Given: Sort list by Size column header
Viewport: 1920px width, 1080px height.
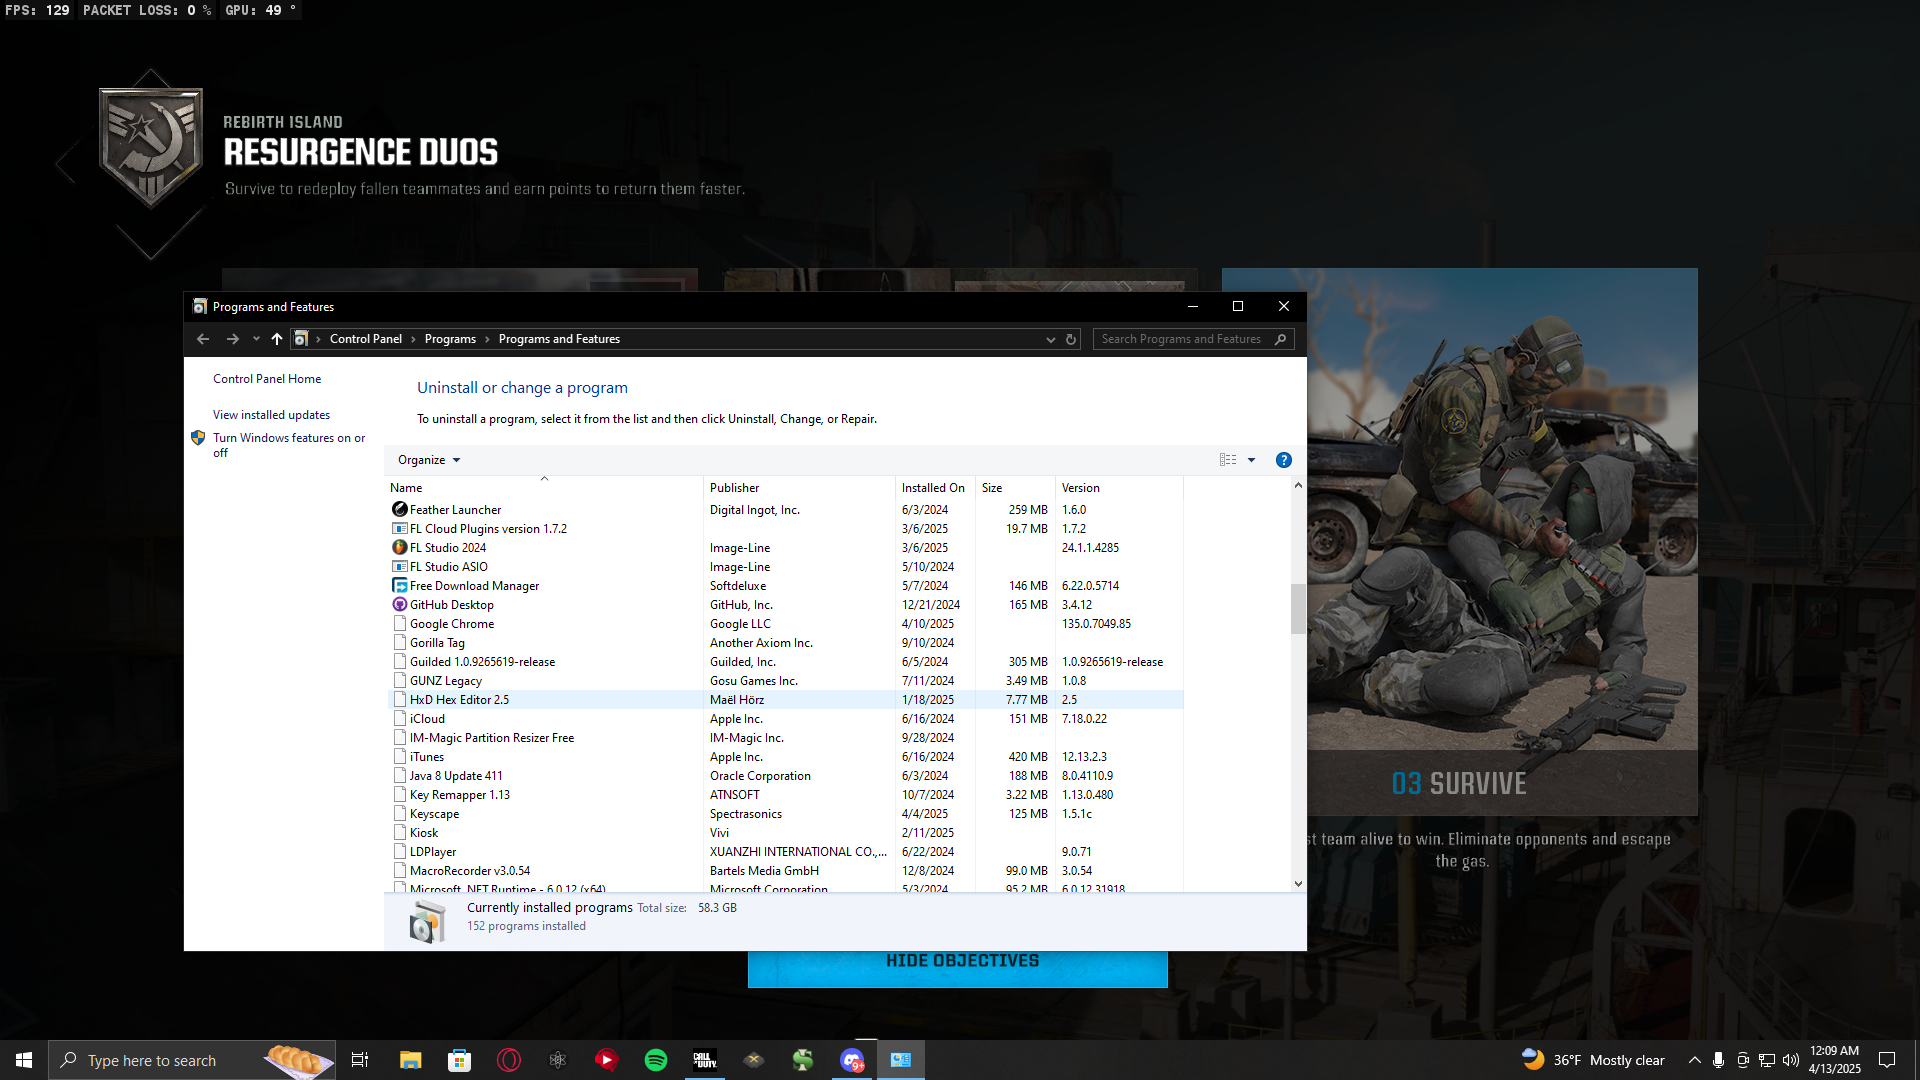Looking at the screenshot, I should click(x=1015, y=488).
